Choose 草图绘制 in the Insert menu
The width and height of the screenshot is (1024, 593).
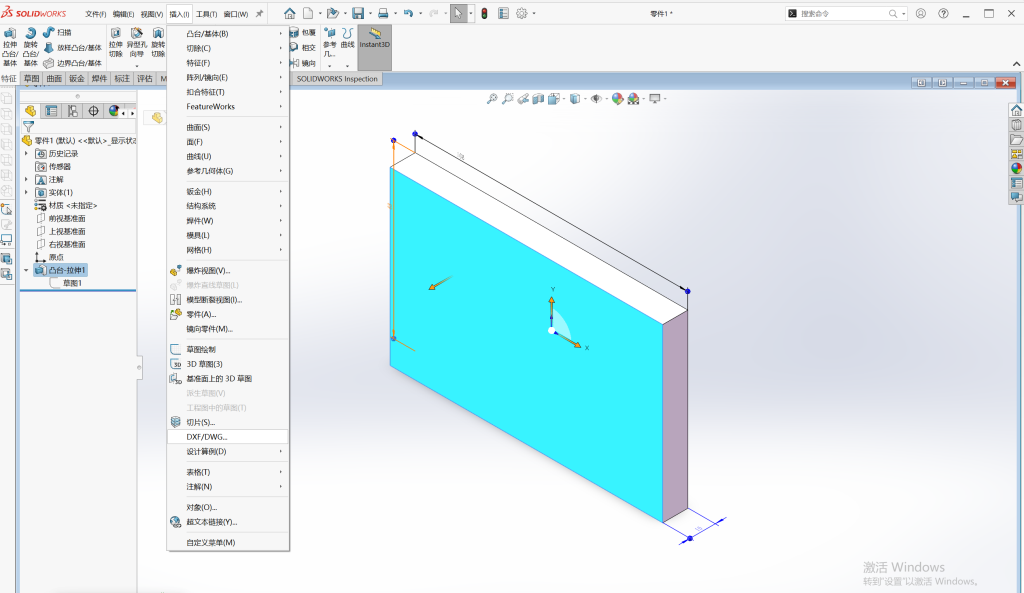tap(227, 349)
